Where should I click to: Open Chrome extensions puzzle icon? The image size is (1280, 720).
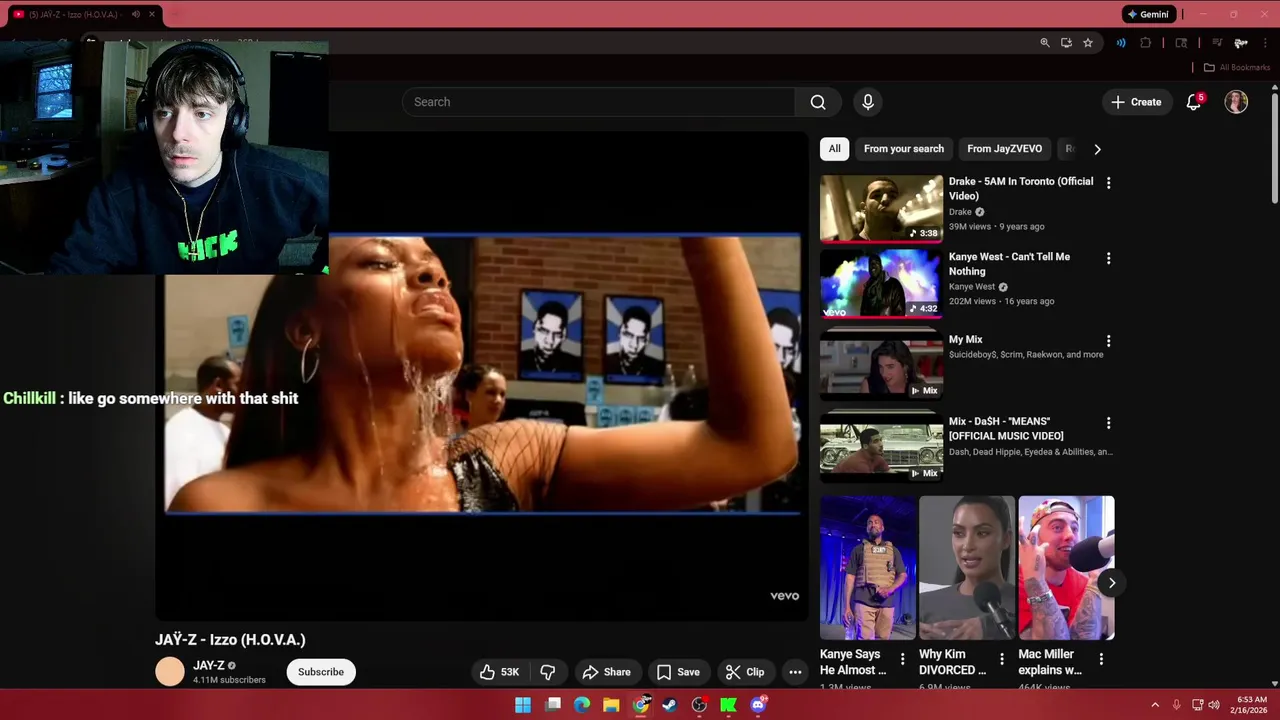[1146, 43]
